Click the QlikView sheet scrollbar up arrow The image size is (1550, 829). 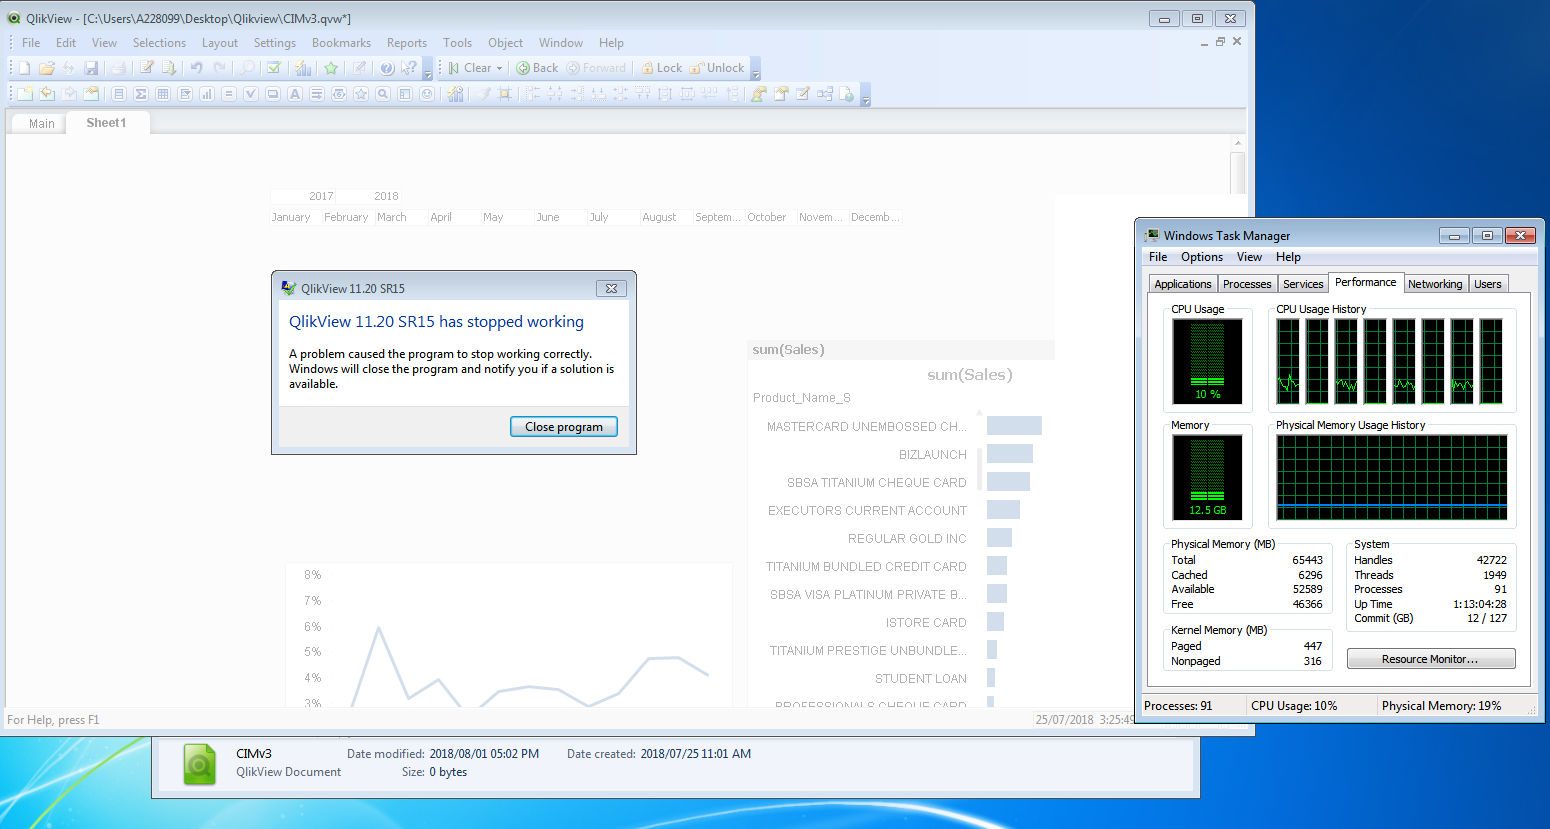point(1238,143)
